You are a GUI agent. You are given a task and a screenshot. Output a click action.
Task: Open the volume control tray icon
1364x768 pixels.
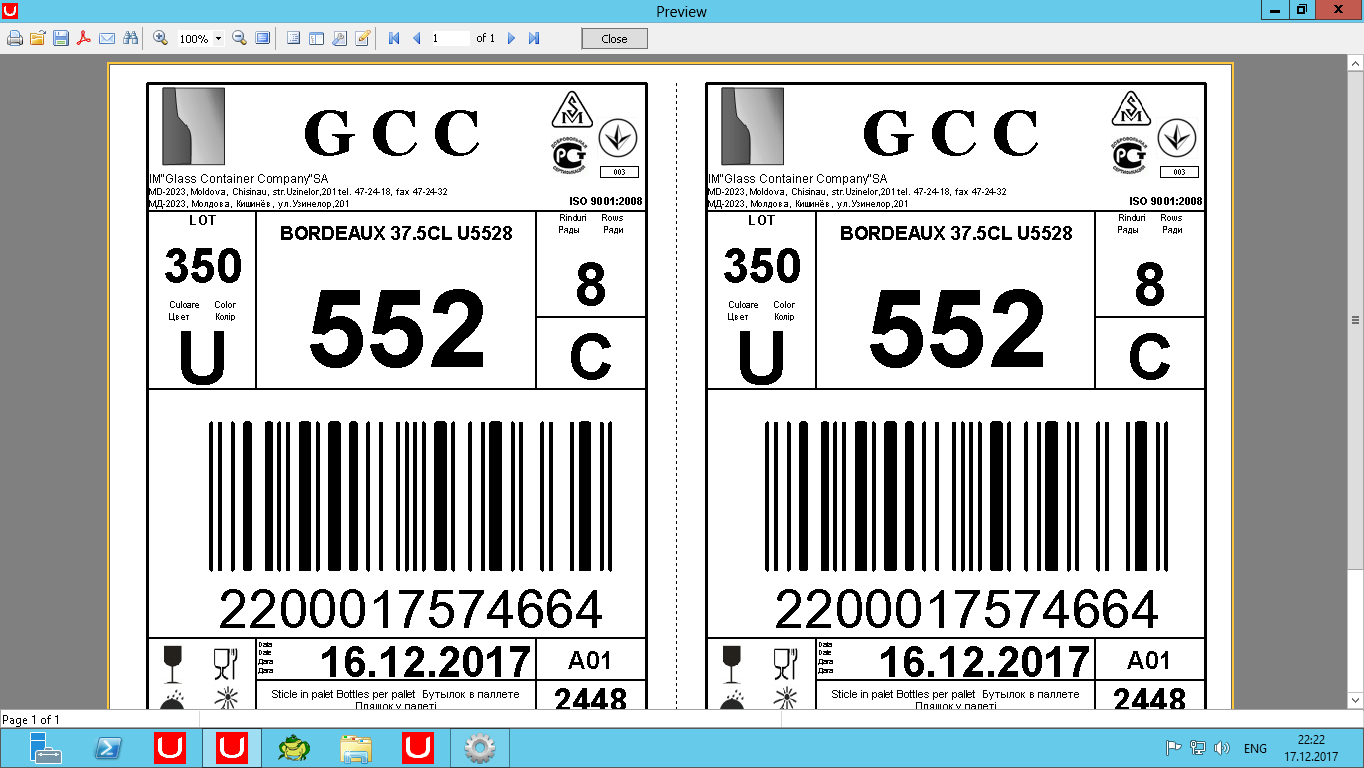pyautogui.click(x=1221, y=748)
